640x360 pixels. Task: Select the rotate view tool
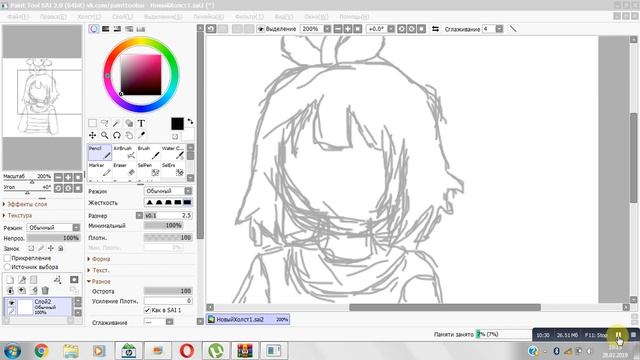117,136
